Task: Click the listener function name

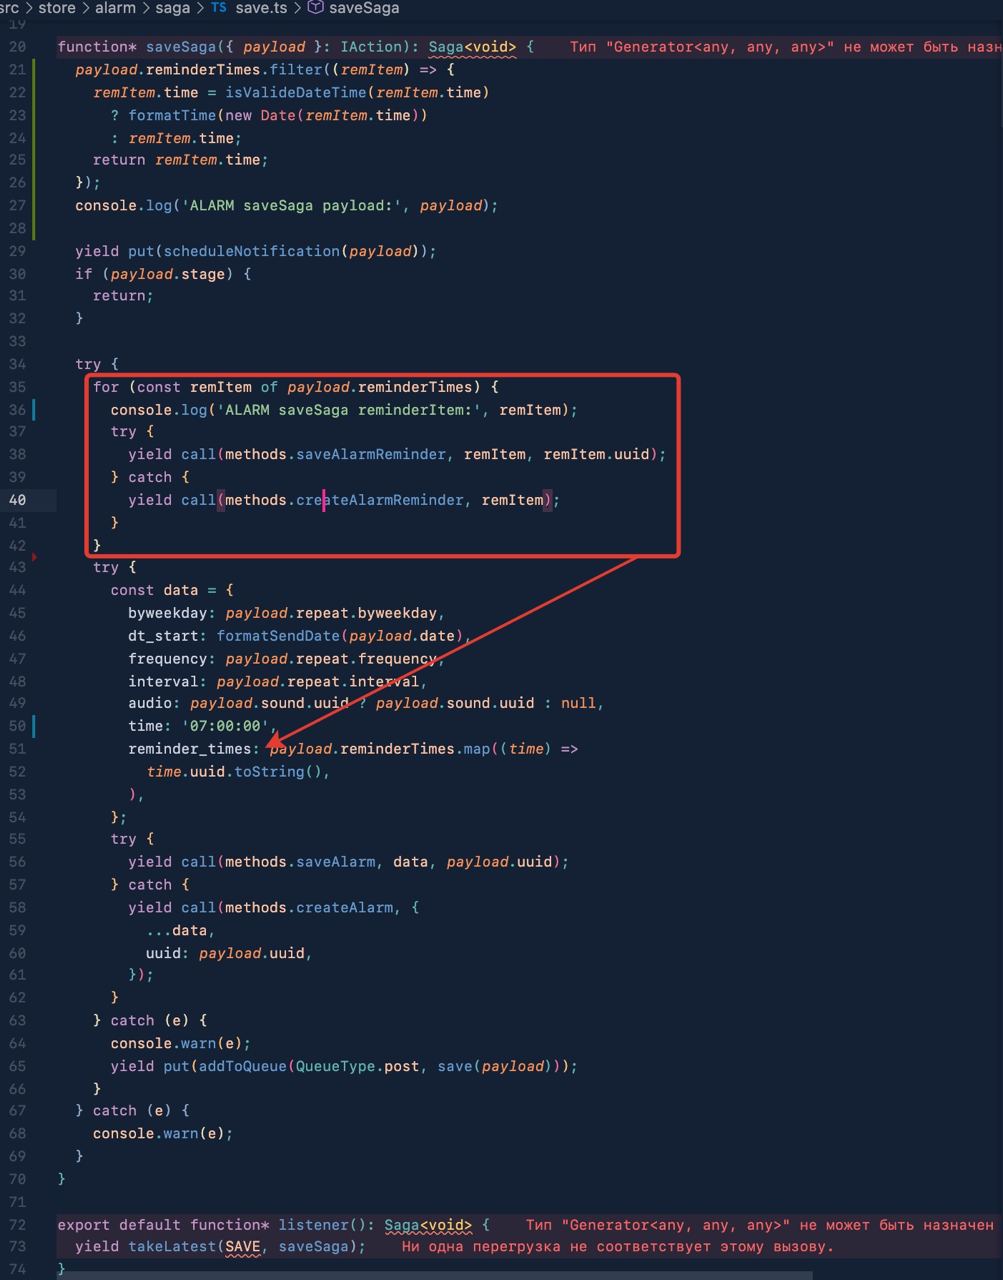Action: (314, 1224)
